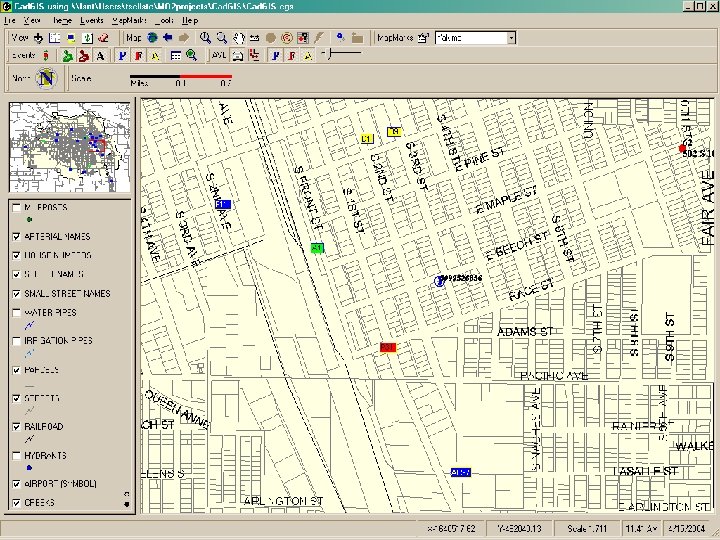Open the File menu
The width and height of the screenshot is (720, 540).
point(9,20)
